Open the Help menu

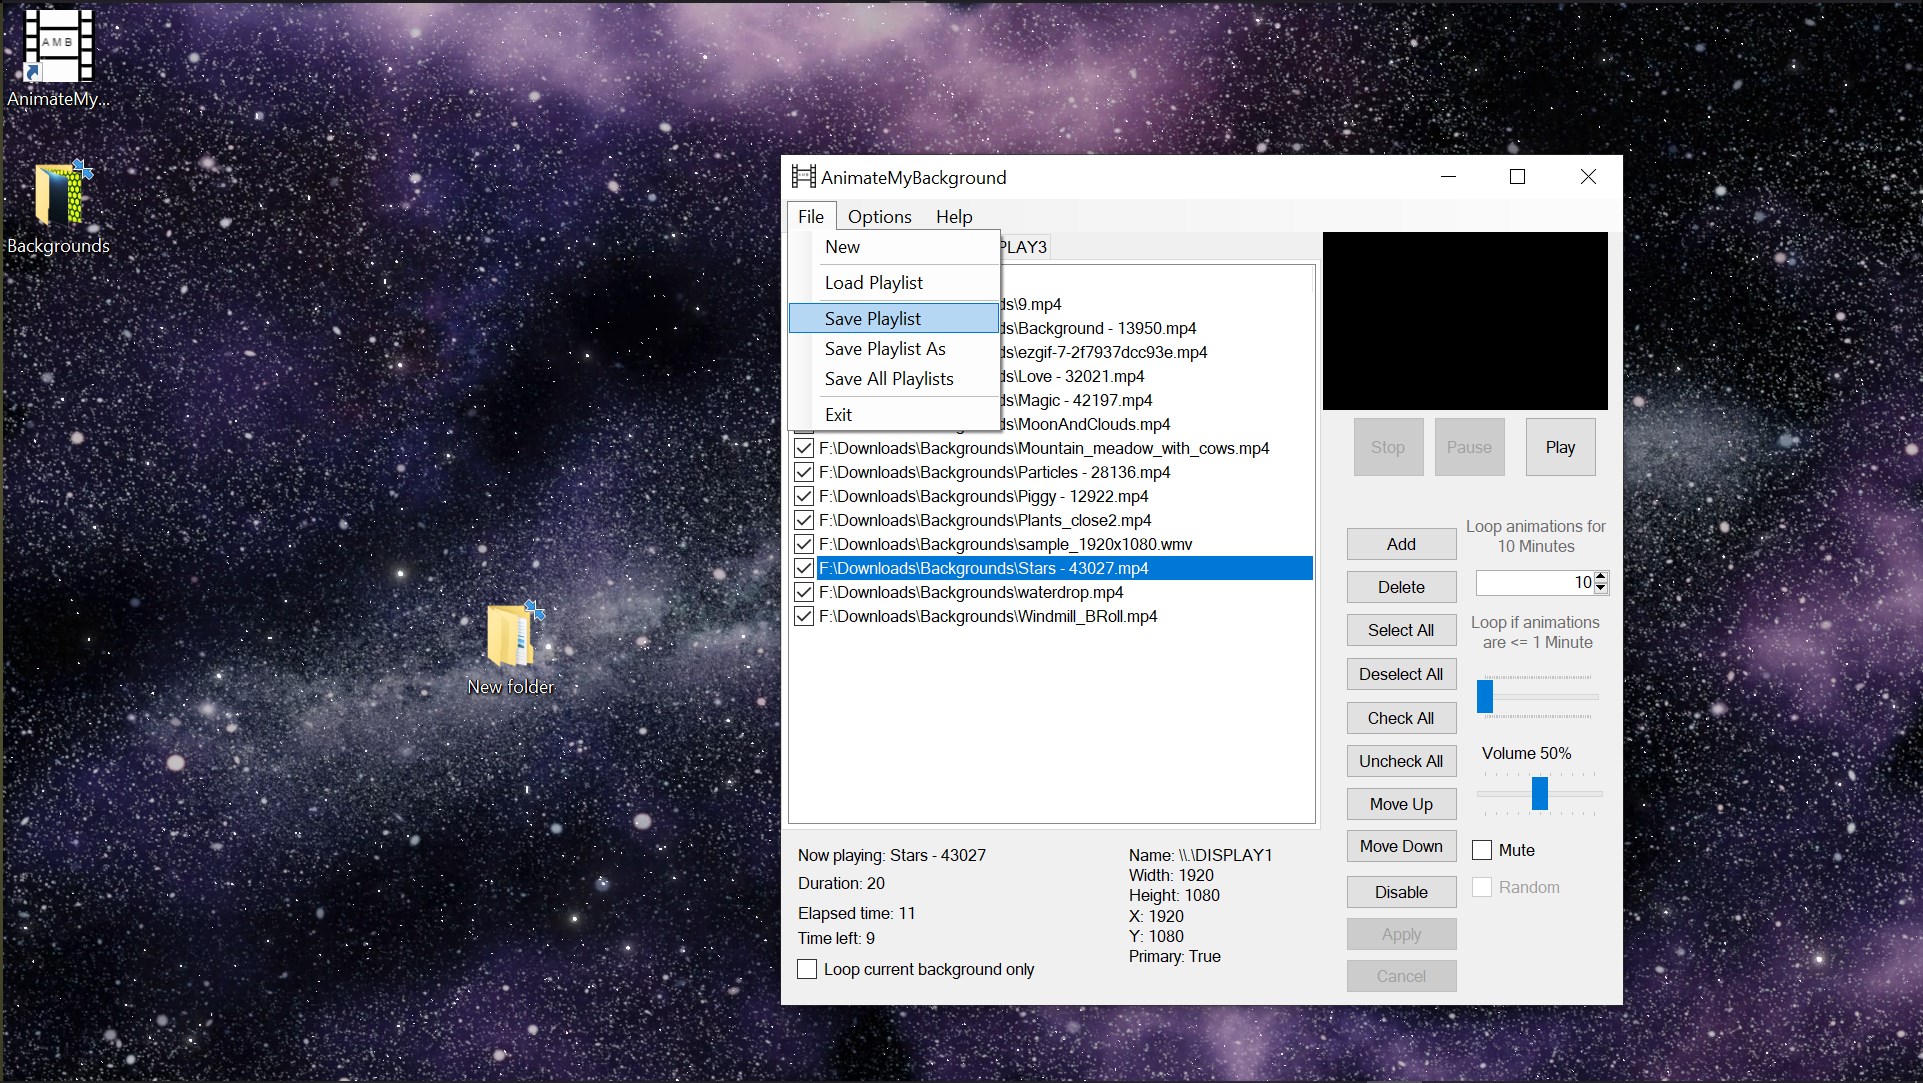[x=953, y=217]
